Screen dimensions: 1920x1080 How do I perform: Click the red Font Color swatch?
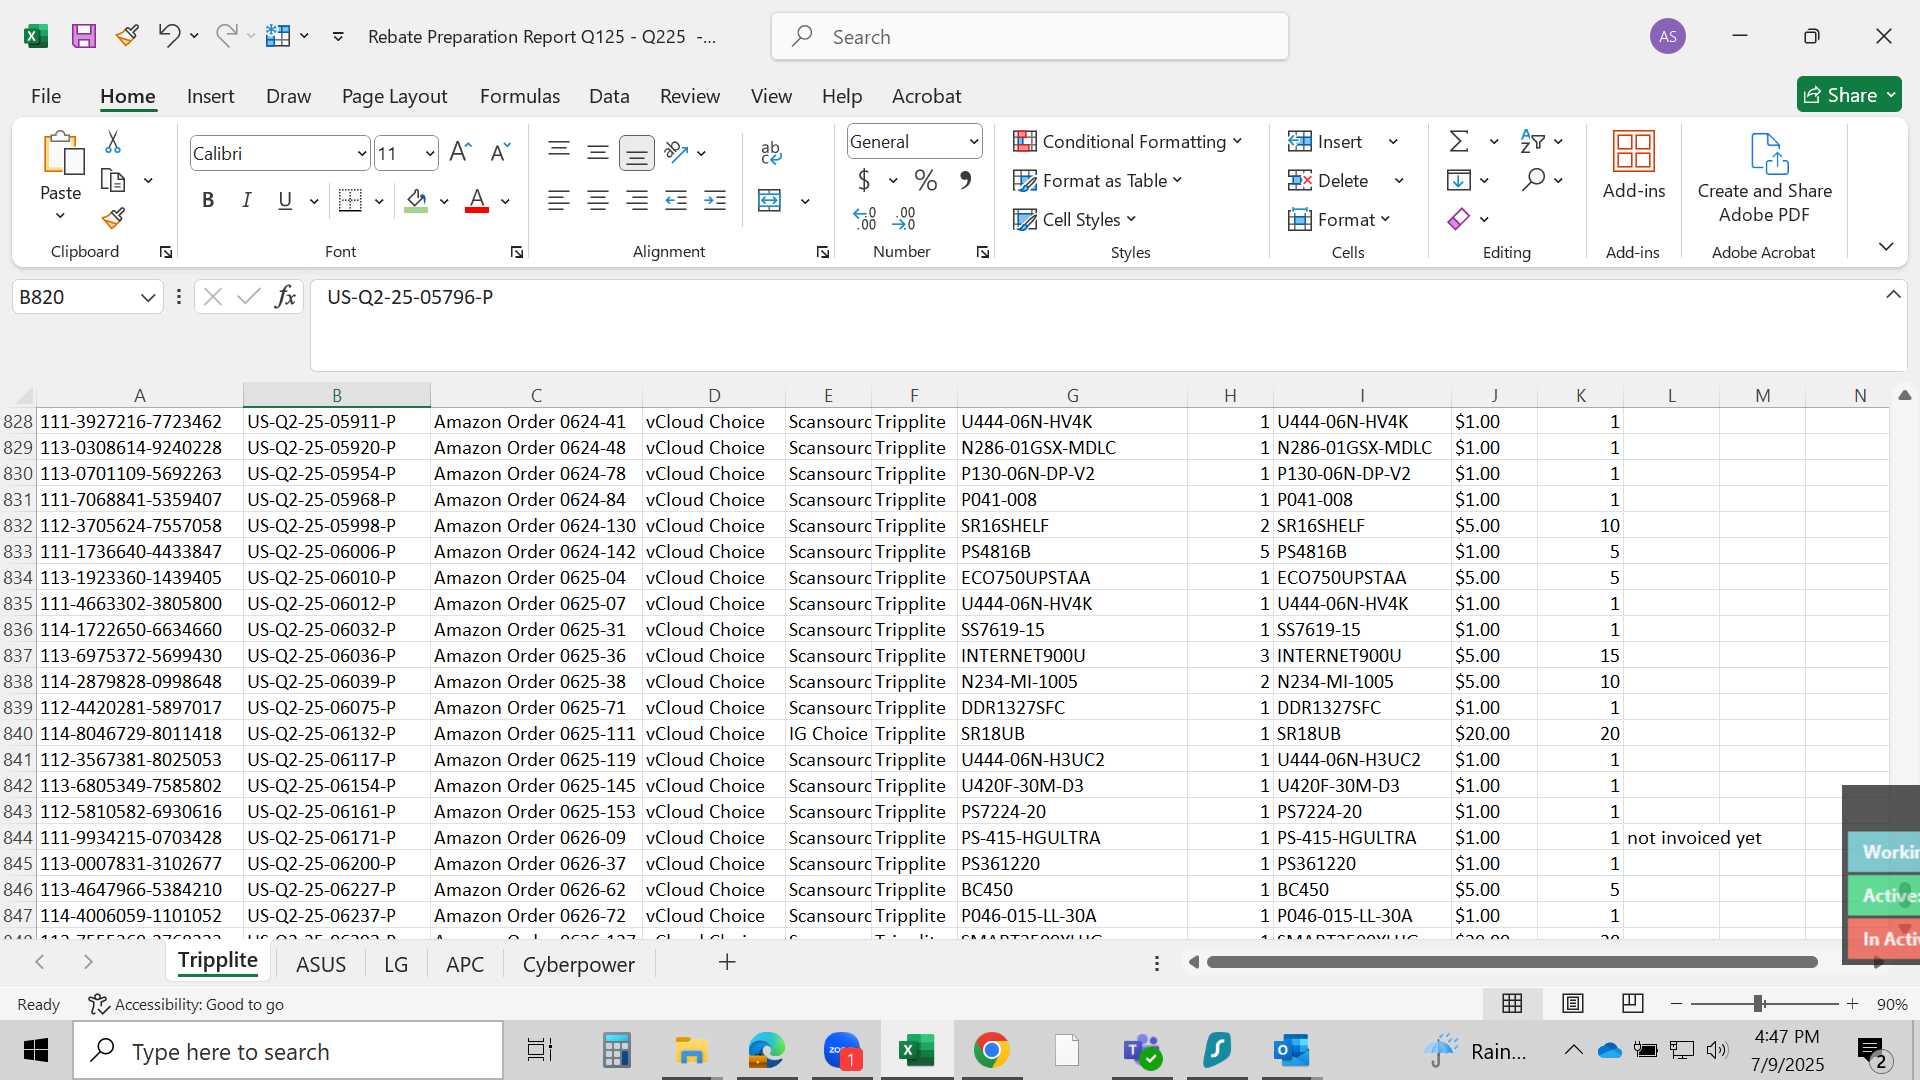(477, 200)
